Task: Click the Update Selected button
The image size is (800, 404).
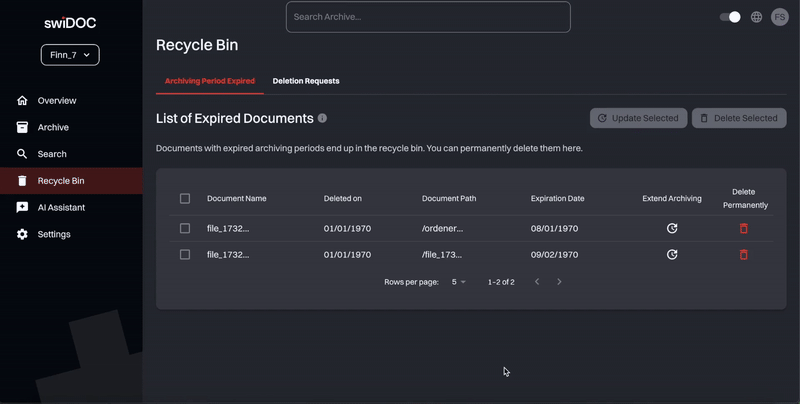Action: pos(638,118)
